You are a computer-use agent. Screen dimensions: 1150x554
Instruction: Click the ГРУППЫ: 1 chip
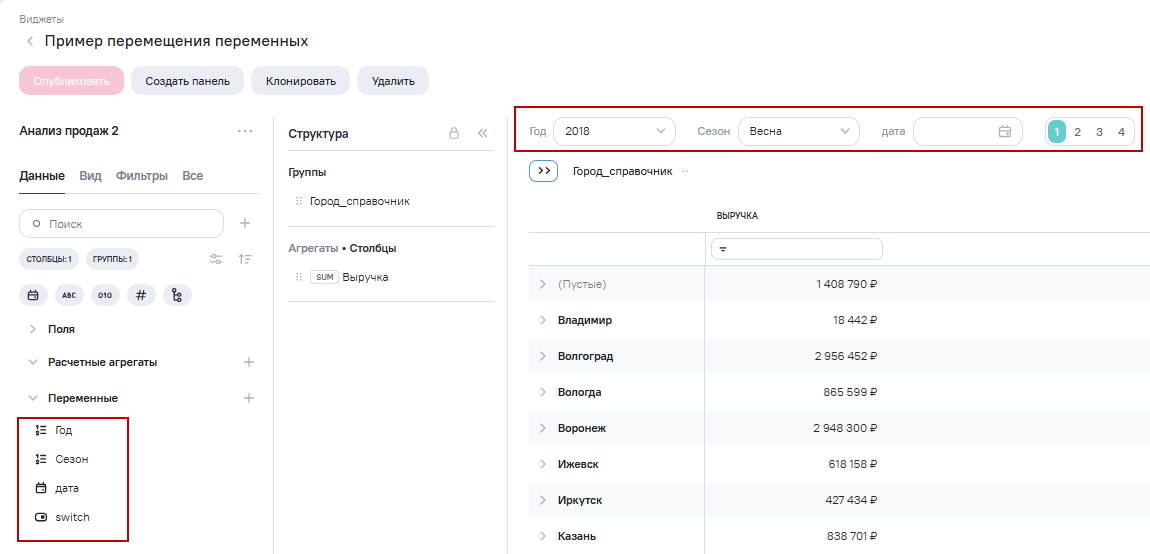pos(112,259)
